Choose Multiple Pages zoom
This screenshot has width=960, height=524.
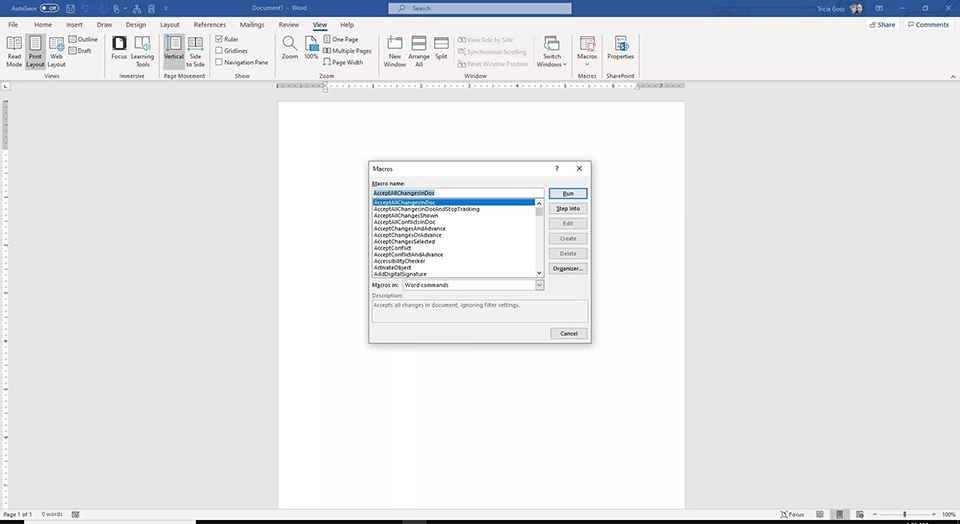347,51
